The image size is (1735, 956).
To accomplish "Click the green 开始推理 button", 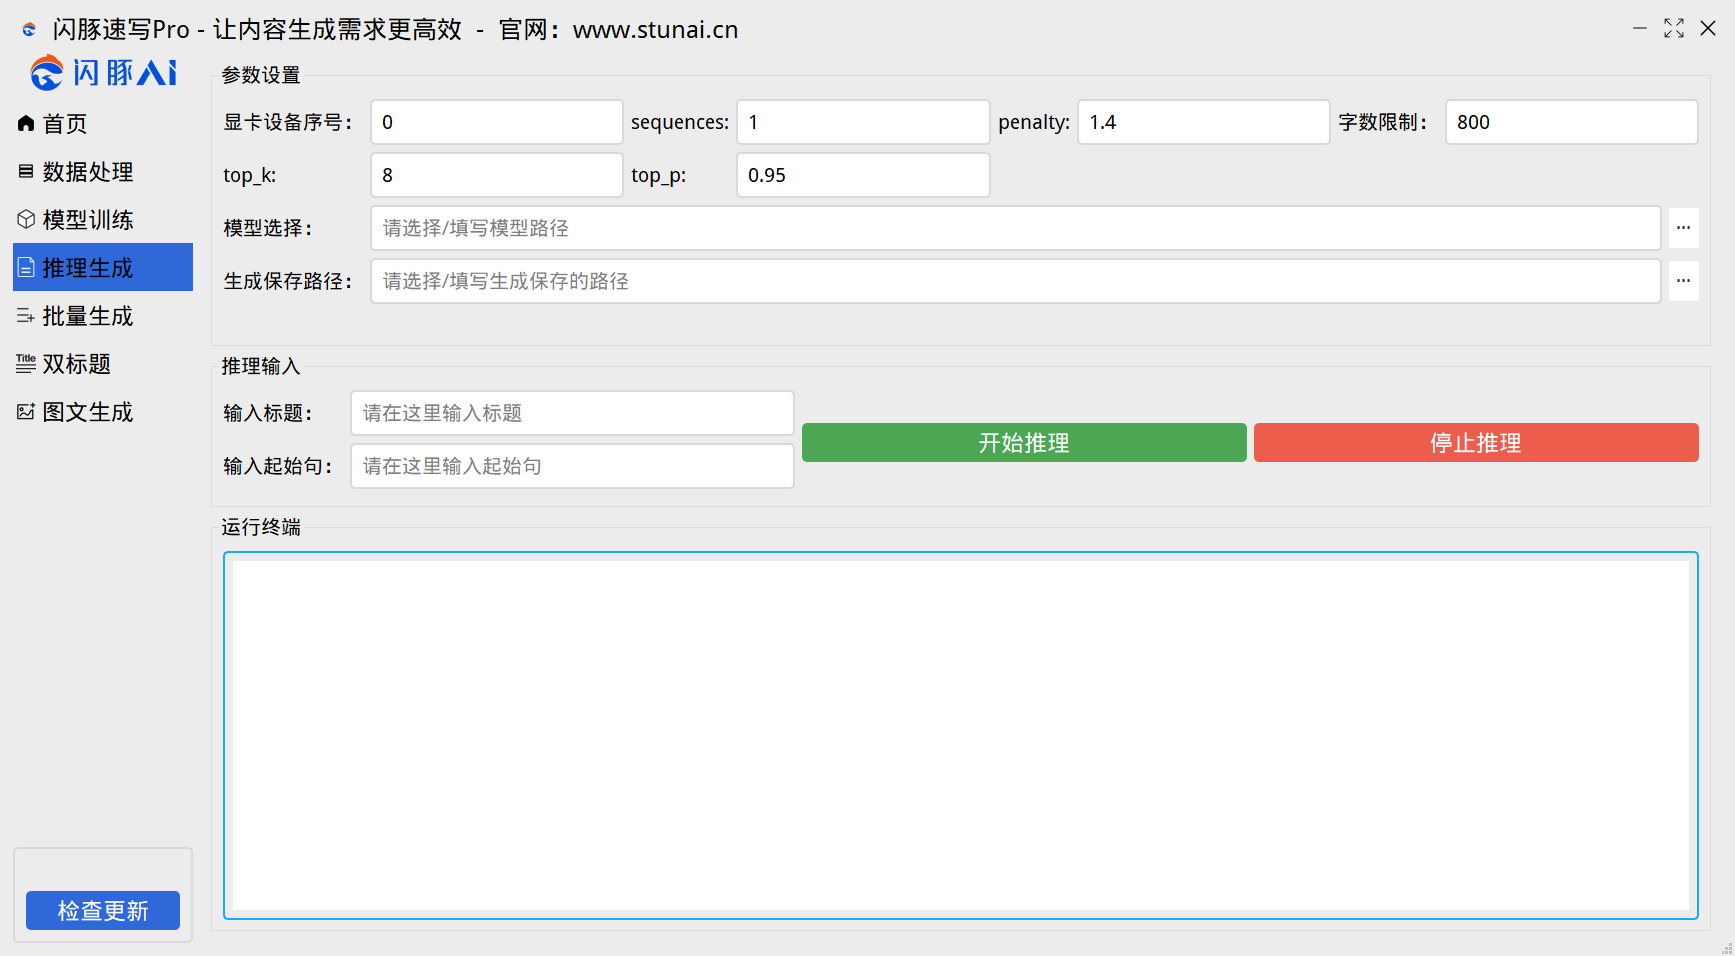I will coord(1024,442).
